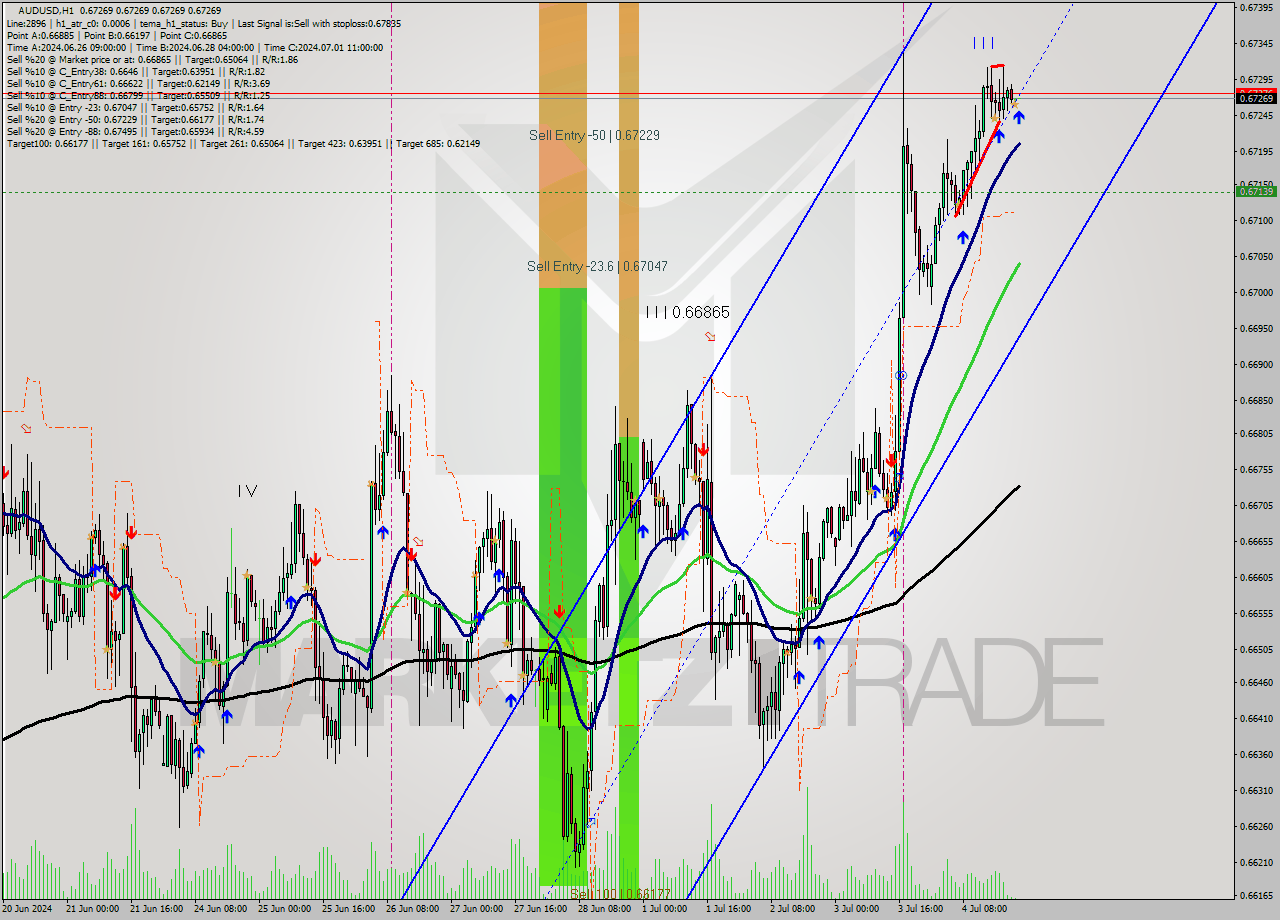This screenshot has width=1280, height=920.
Task: Click the green 0.67139 price tag
Action: (1256, 191)
